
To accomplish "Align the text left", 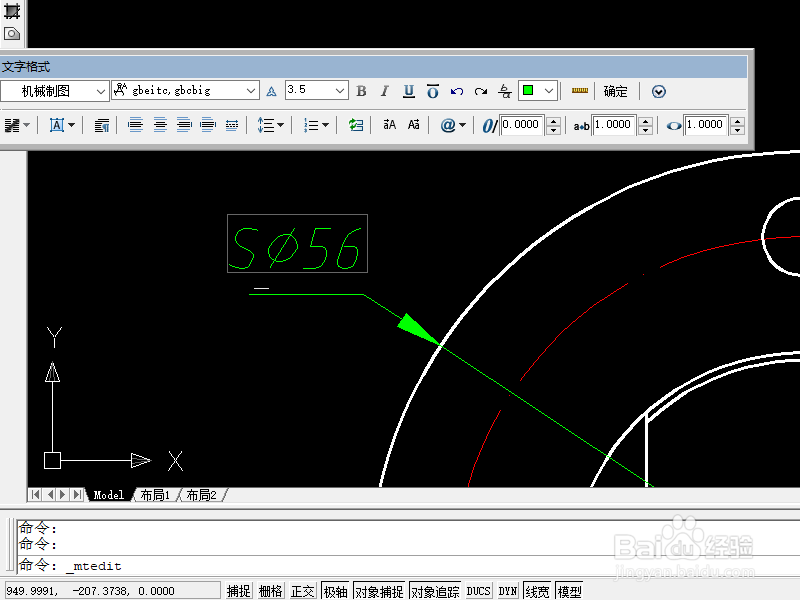I will 135,125.
